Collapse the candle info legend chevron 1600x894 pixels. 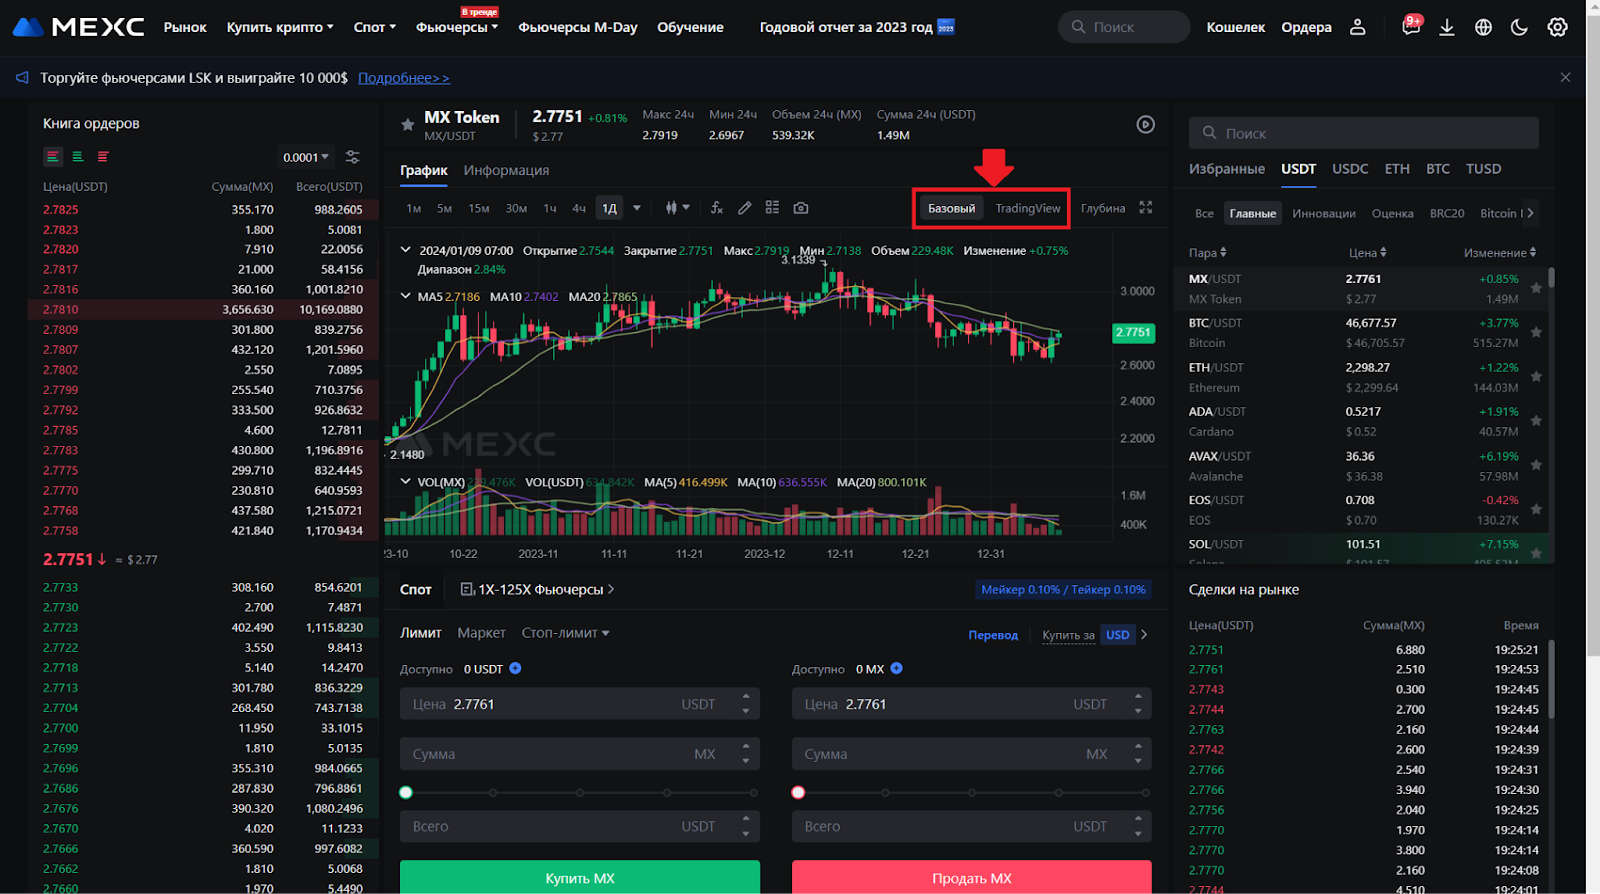point(405,250)
